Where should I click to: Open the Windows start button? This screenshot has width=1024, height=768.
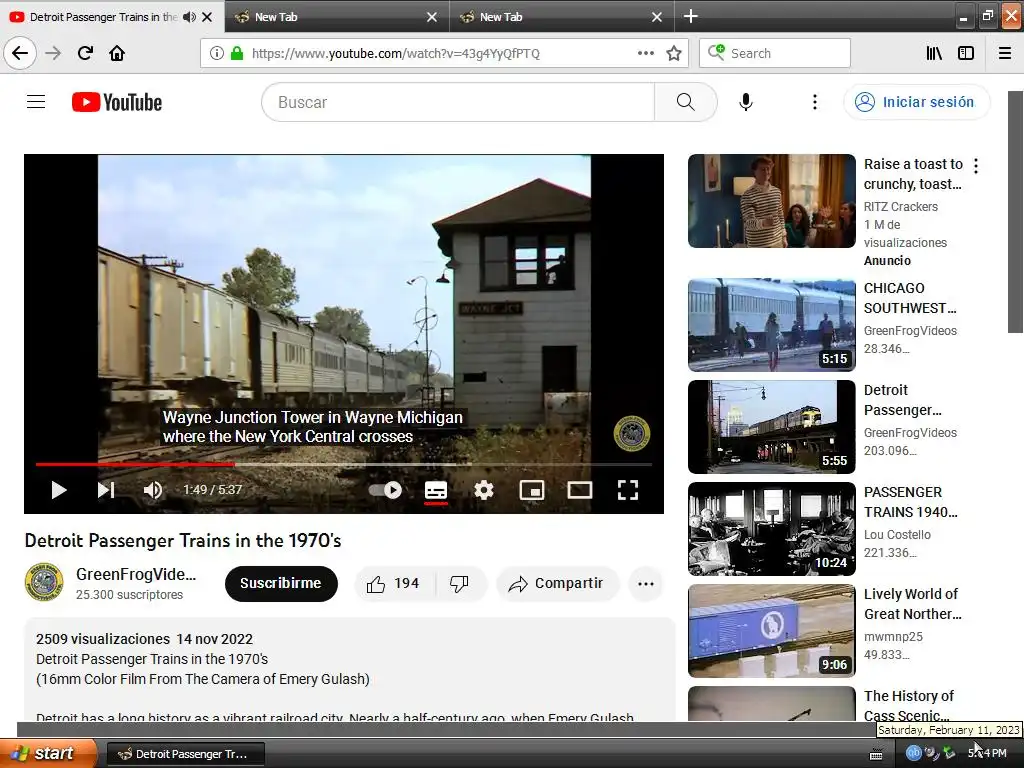click(48, 754)
